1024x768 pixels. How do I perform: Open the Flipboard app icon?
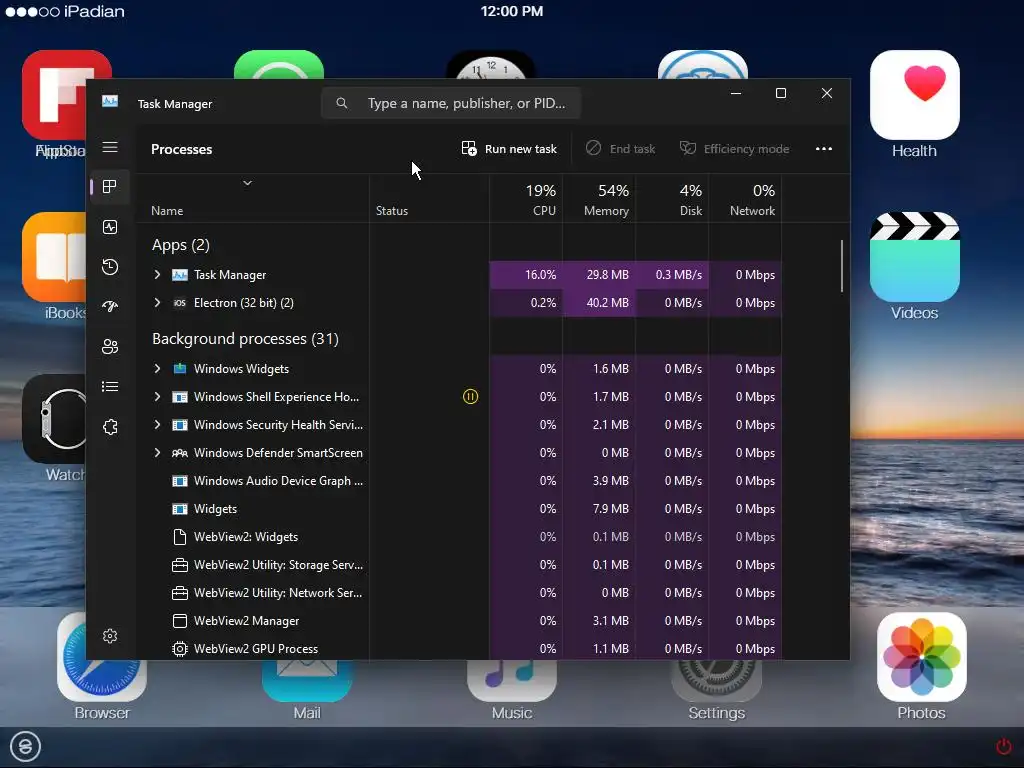click(x=54, y=95)
